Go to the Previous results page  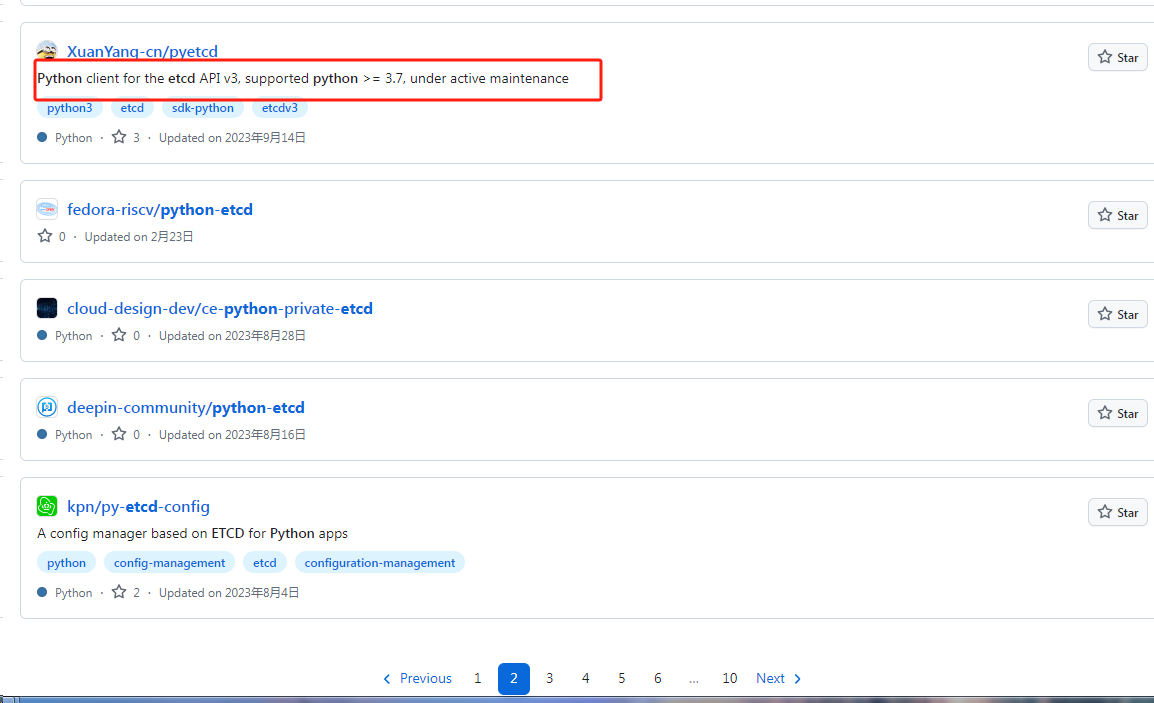pos(417,679)
